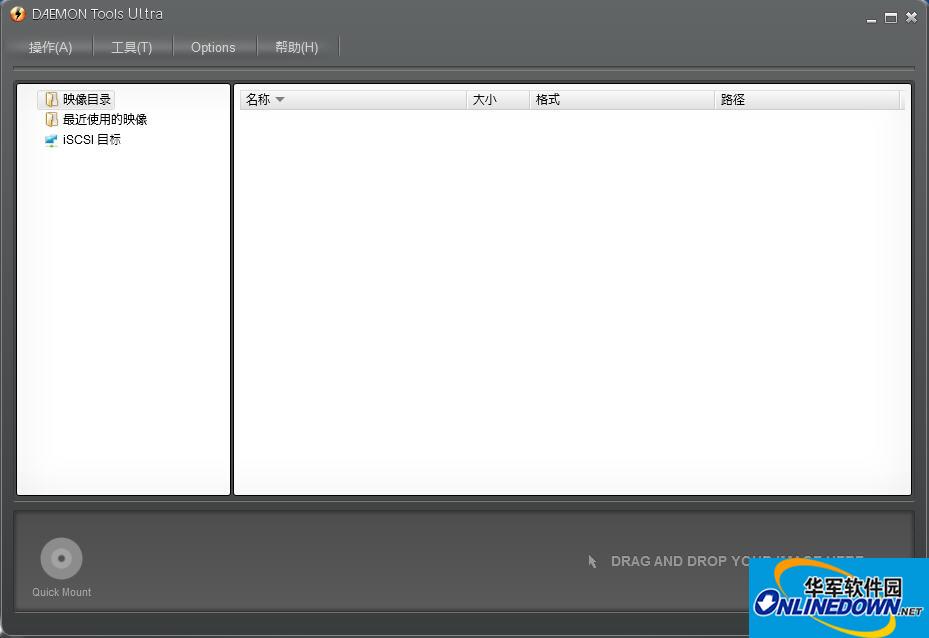Open the Options menu

click(x=213, y=47)
